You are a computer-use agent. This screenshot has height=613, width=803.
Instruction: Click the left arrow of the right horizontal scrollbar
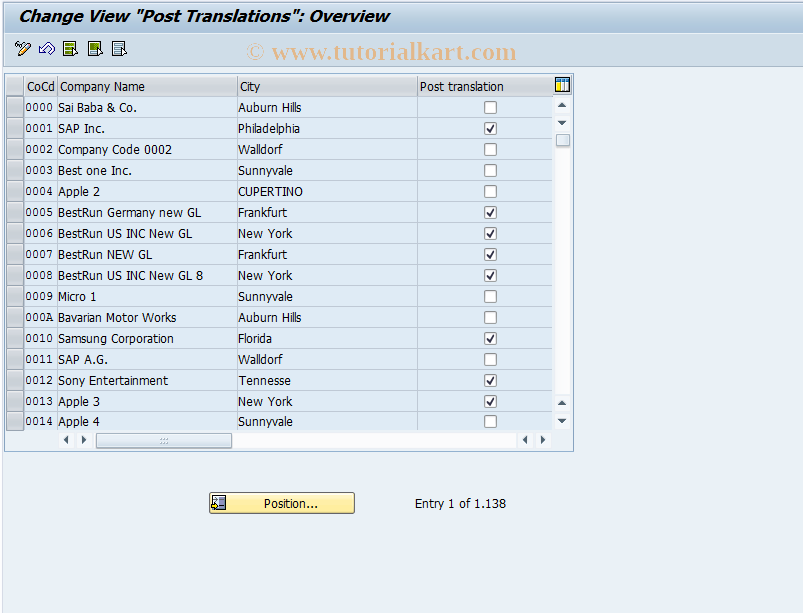point(525,440)
